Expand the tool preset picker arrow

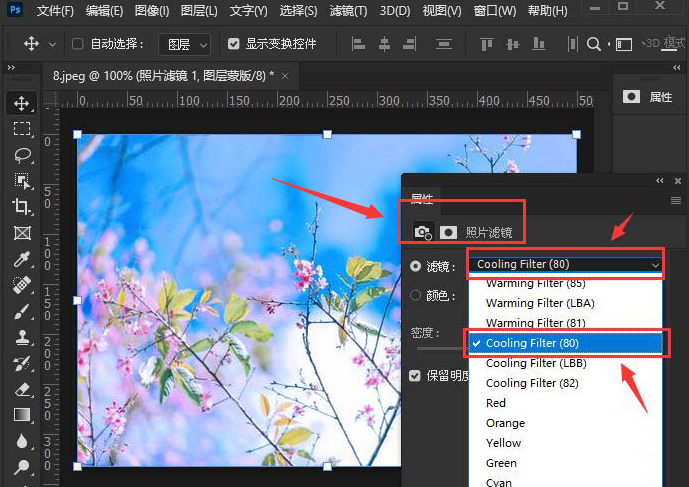click(x=52, y=44)
